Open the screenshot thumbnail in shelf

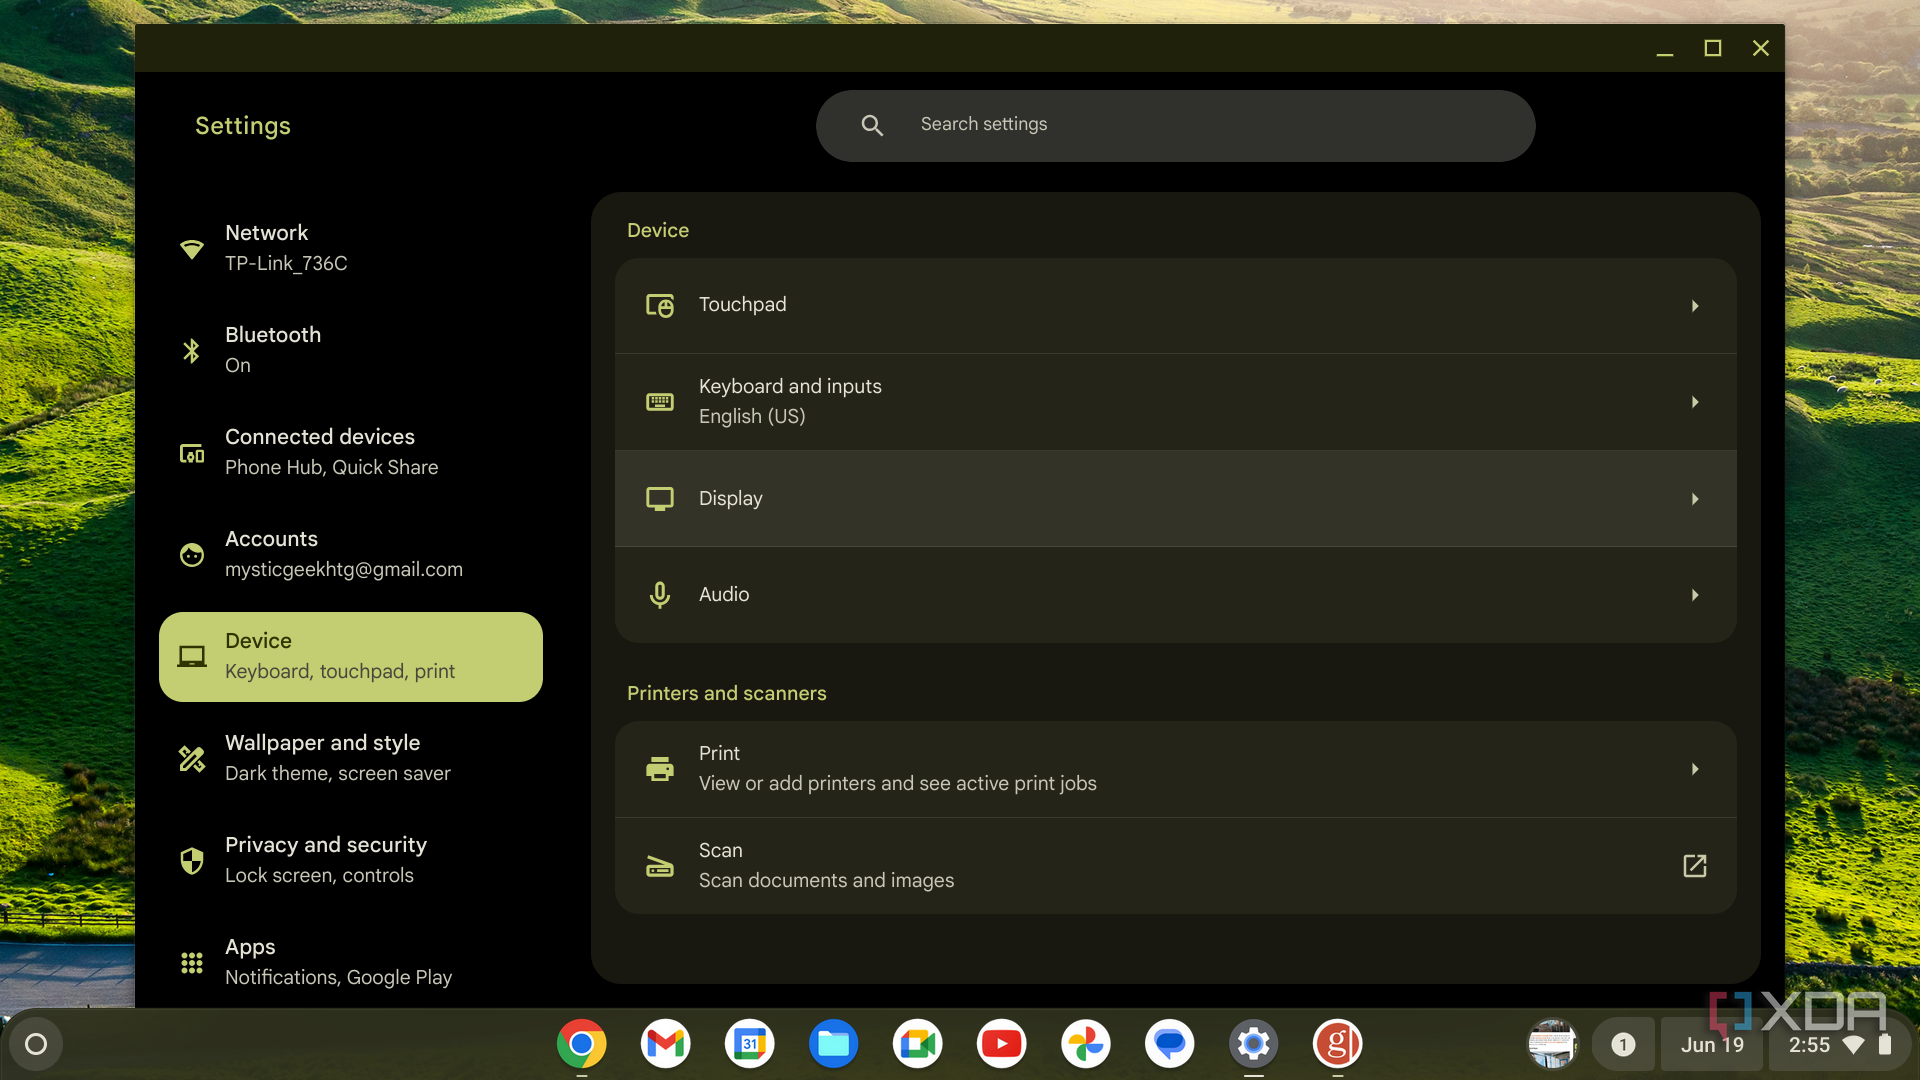[x=1552, y=1045]
